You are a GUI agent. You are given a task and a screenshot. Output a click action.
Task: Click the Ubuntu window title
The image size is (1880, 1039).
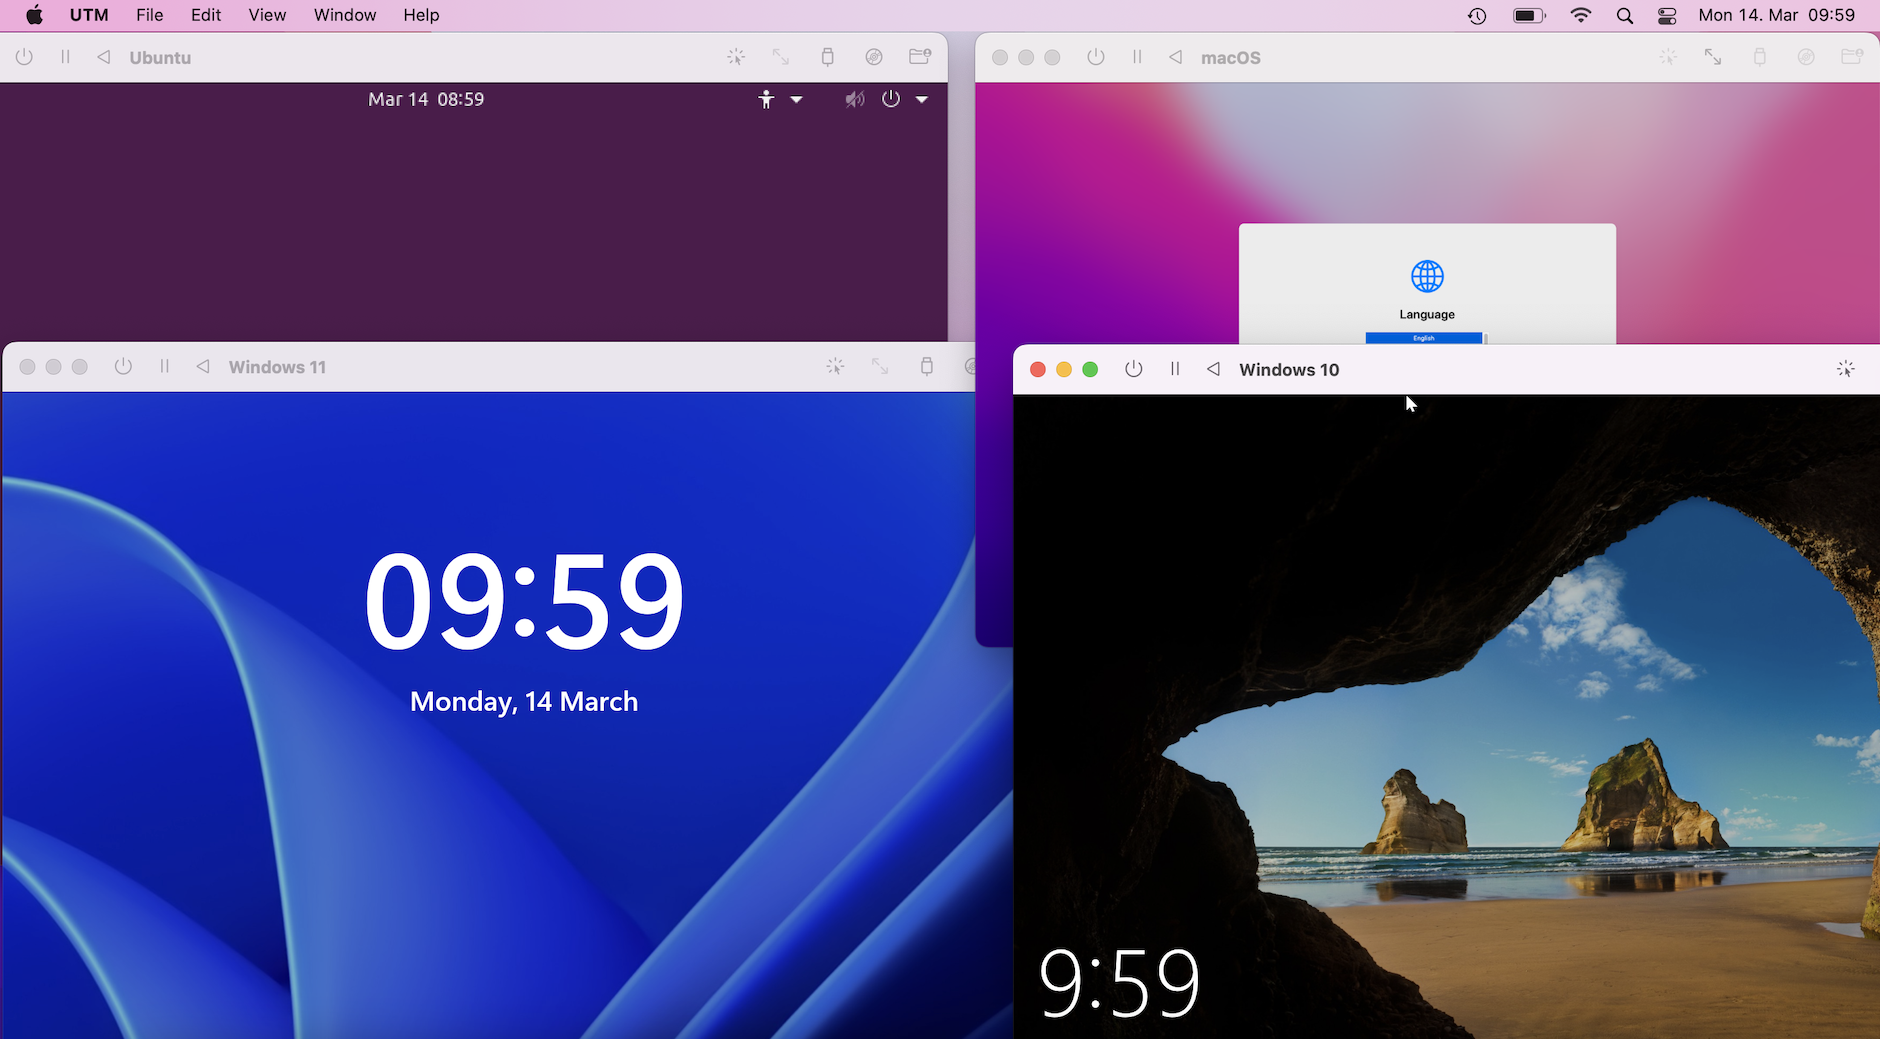[x=160, y=58]
